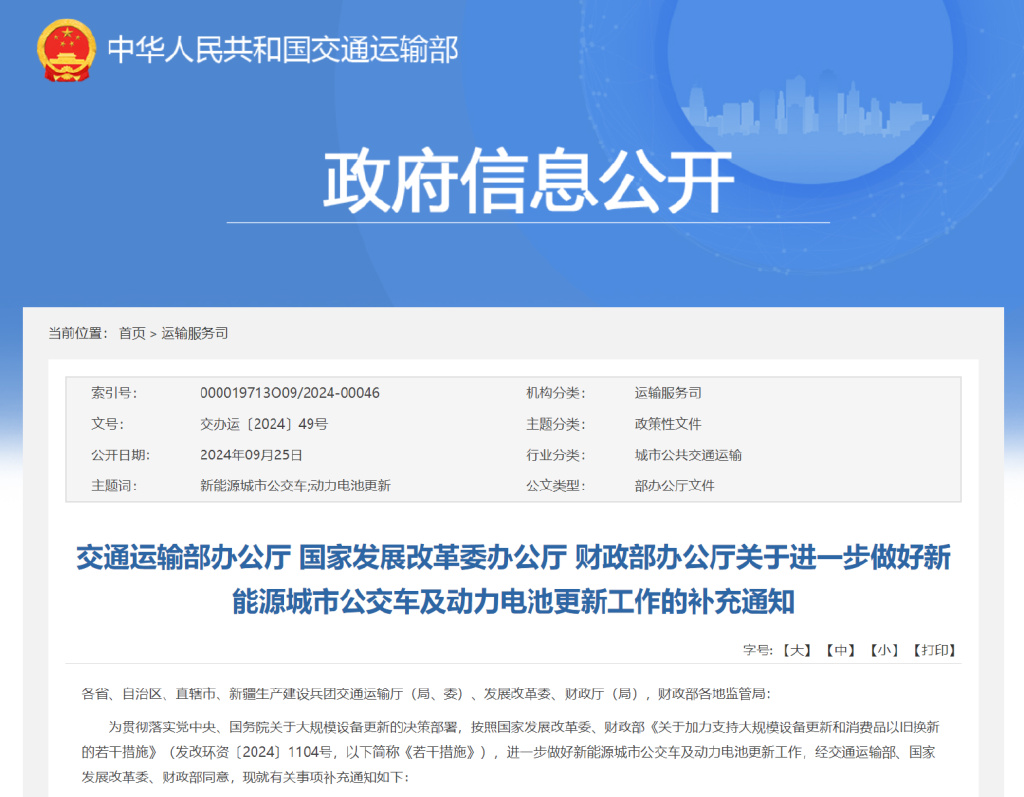1024x797 pixels.
Task: Open the 运输服务司 department link
Action: pyautogui.click(x=194, y=333)
